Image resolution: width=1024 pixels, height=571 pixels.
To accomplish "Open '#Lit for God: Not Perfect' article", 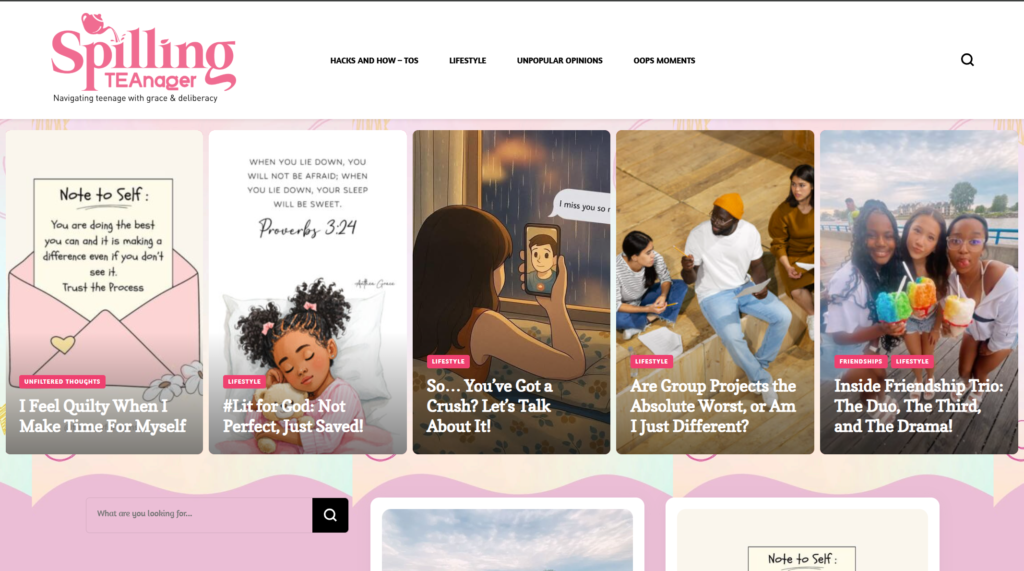I will point(293,416).
